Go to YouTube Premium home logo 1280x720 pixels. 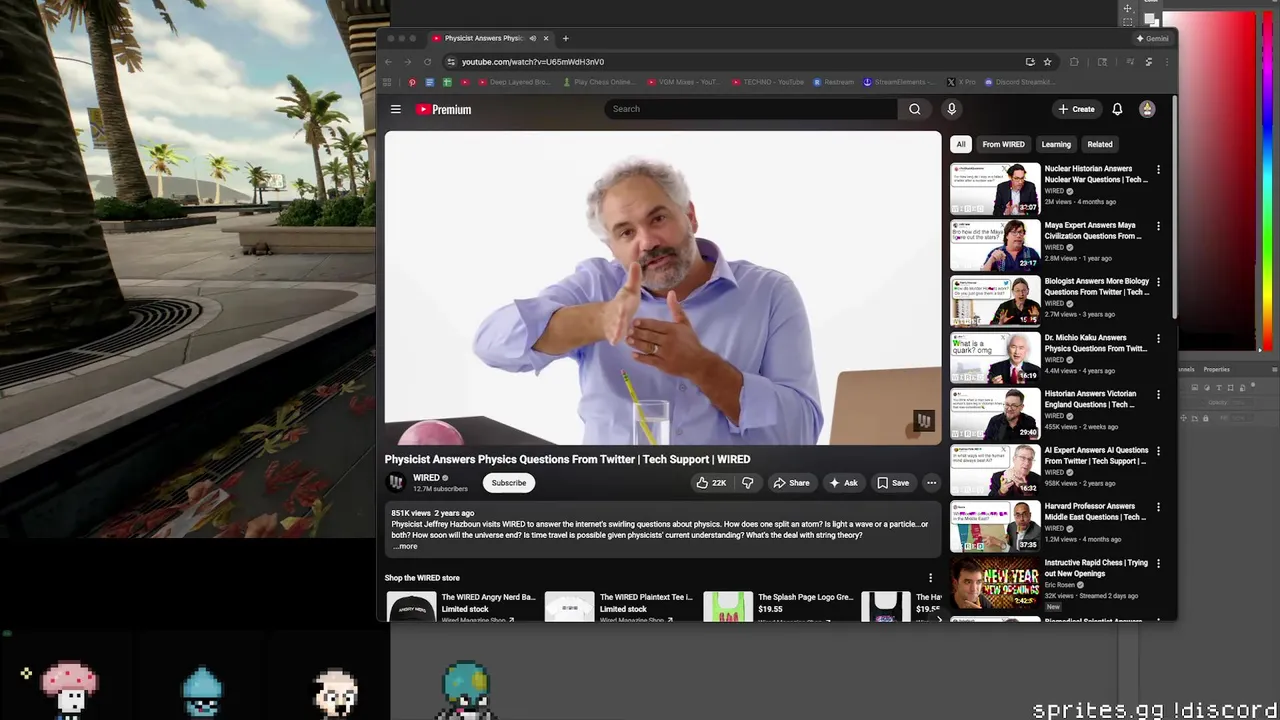pos(444,109)
